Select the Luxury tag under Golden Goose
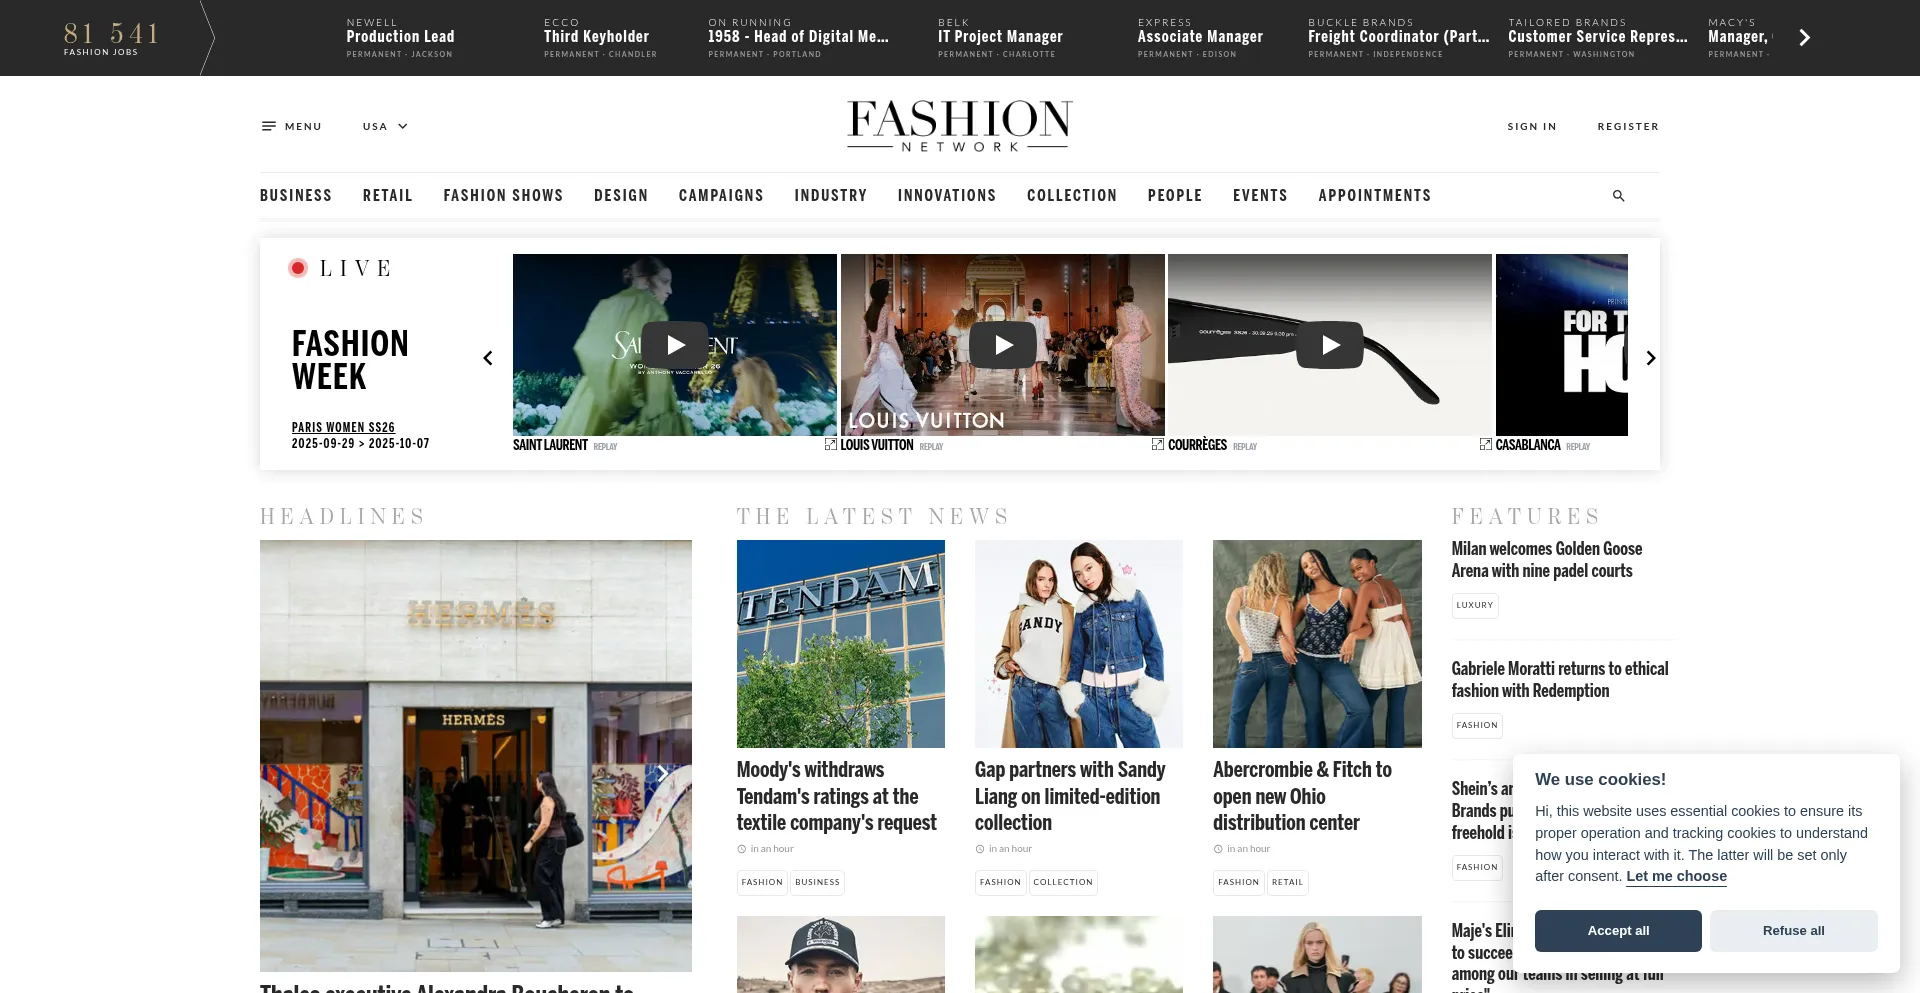Screen dimensions: 1920x993 [x=1475, y=605]
